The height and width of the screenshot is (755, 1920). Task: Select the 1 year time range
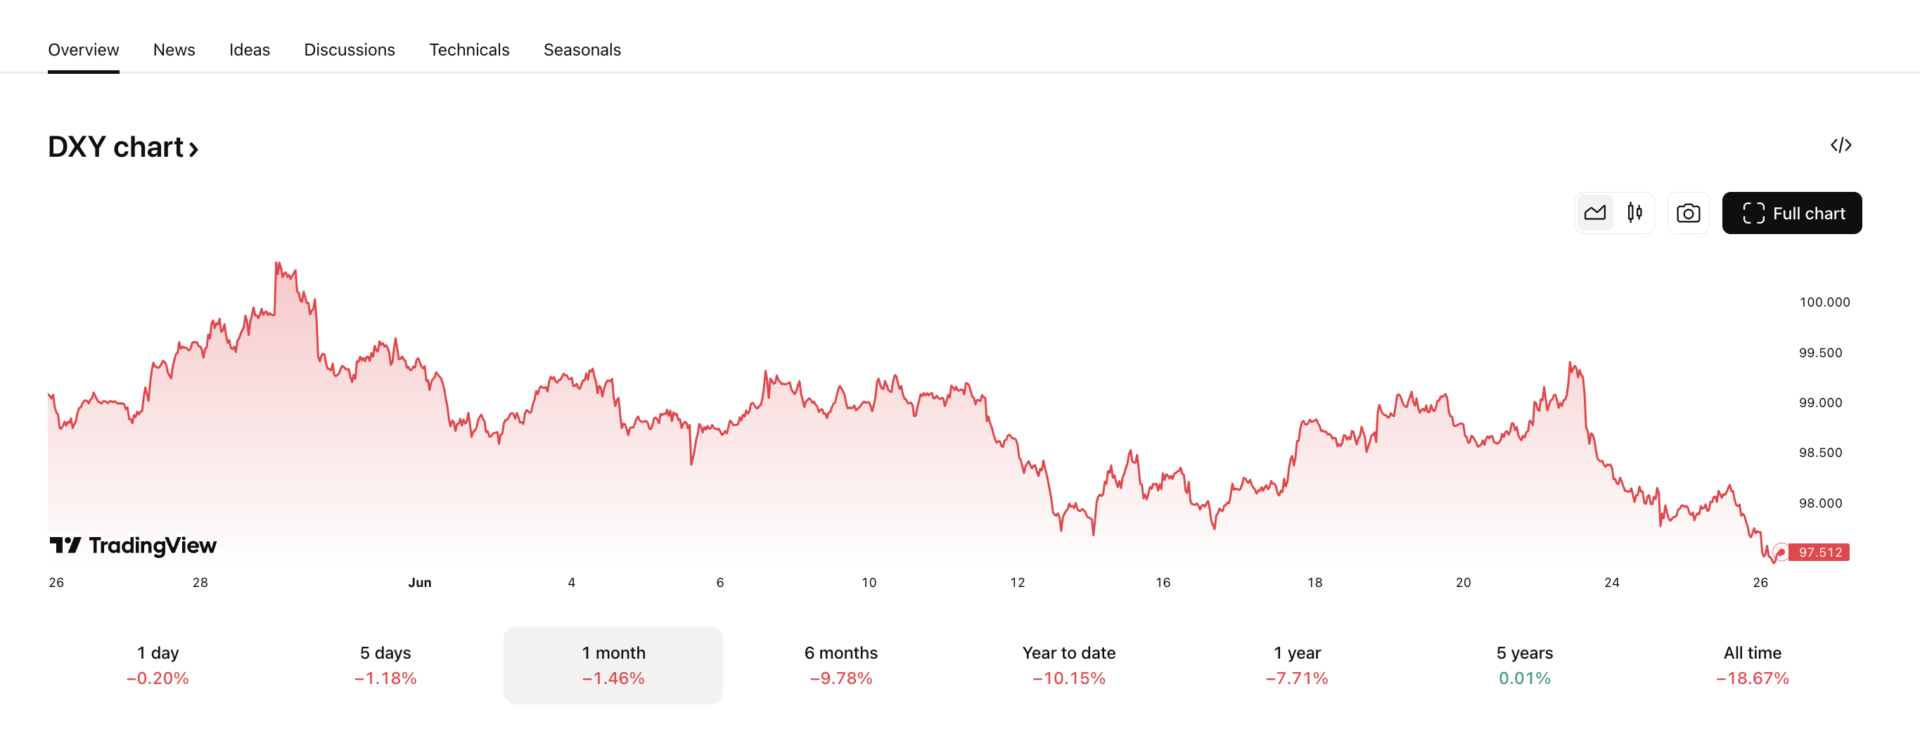(x=1297, y=665)
